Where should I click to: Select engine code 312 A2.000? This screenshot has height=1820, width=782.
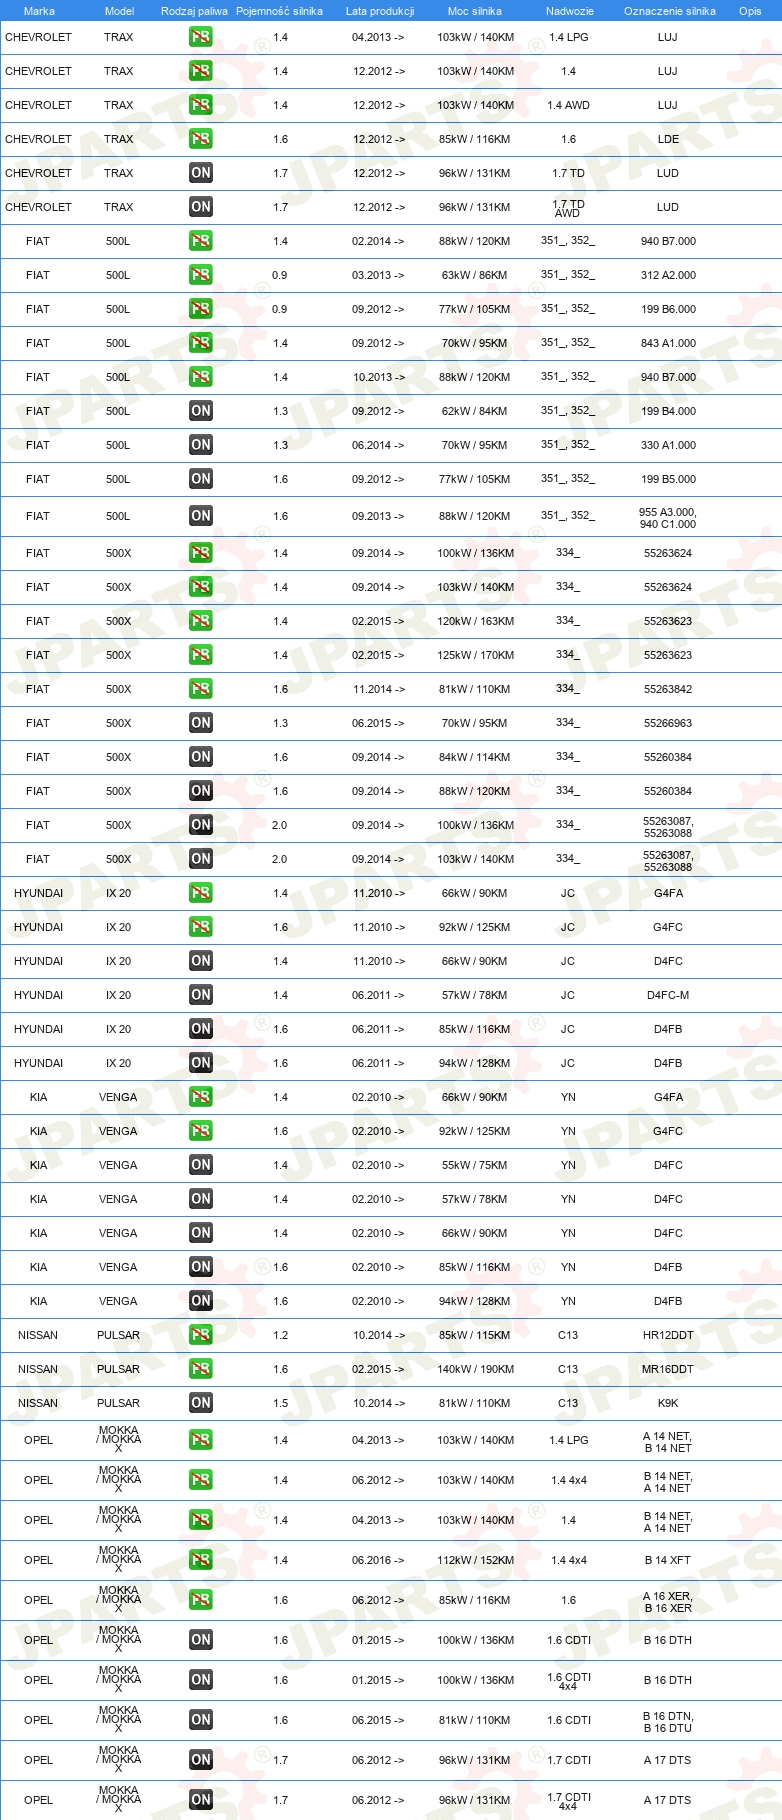(x=668, y=275)
